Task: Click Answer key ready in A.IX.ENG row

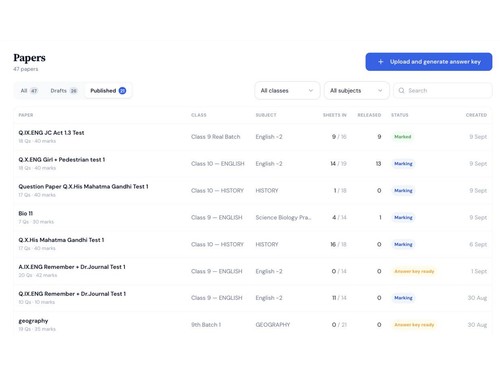Action: coord(414,271)
